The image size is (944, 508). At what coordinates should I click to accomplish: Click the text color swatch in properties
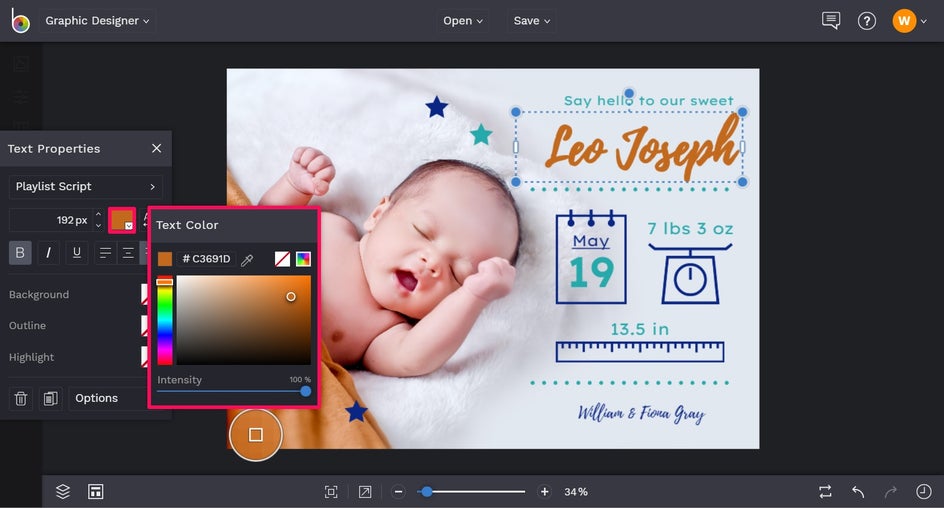tap(122, 220)
